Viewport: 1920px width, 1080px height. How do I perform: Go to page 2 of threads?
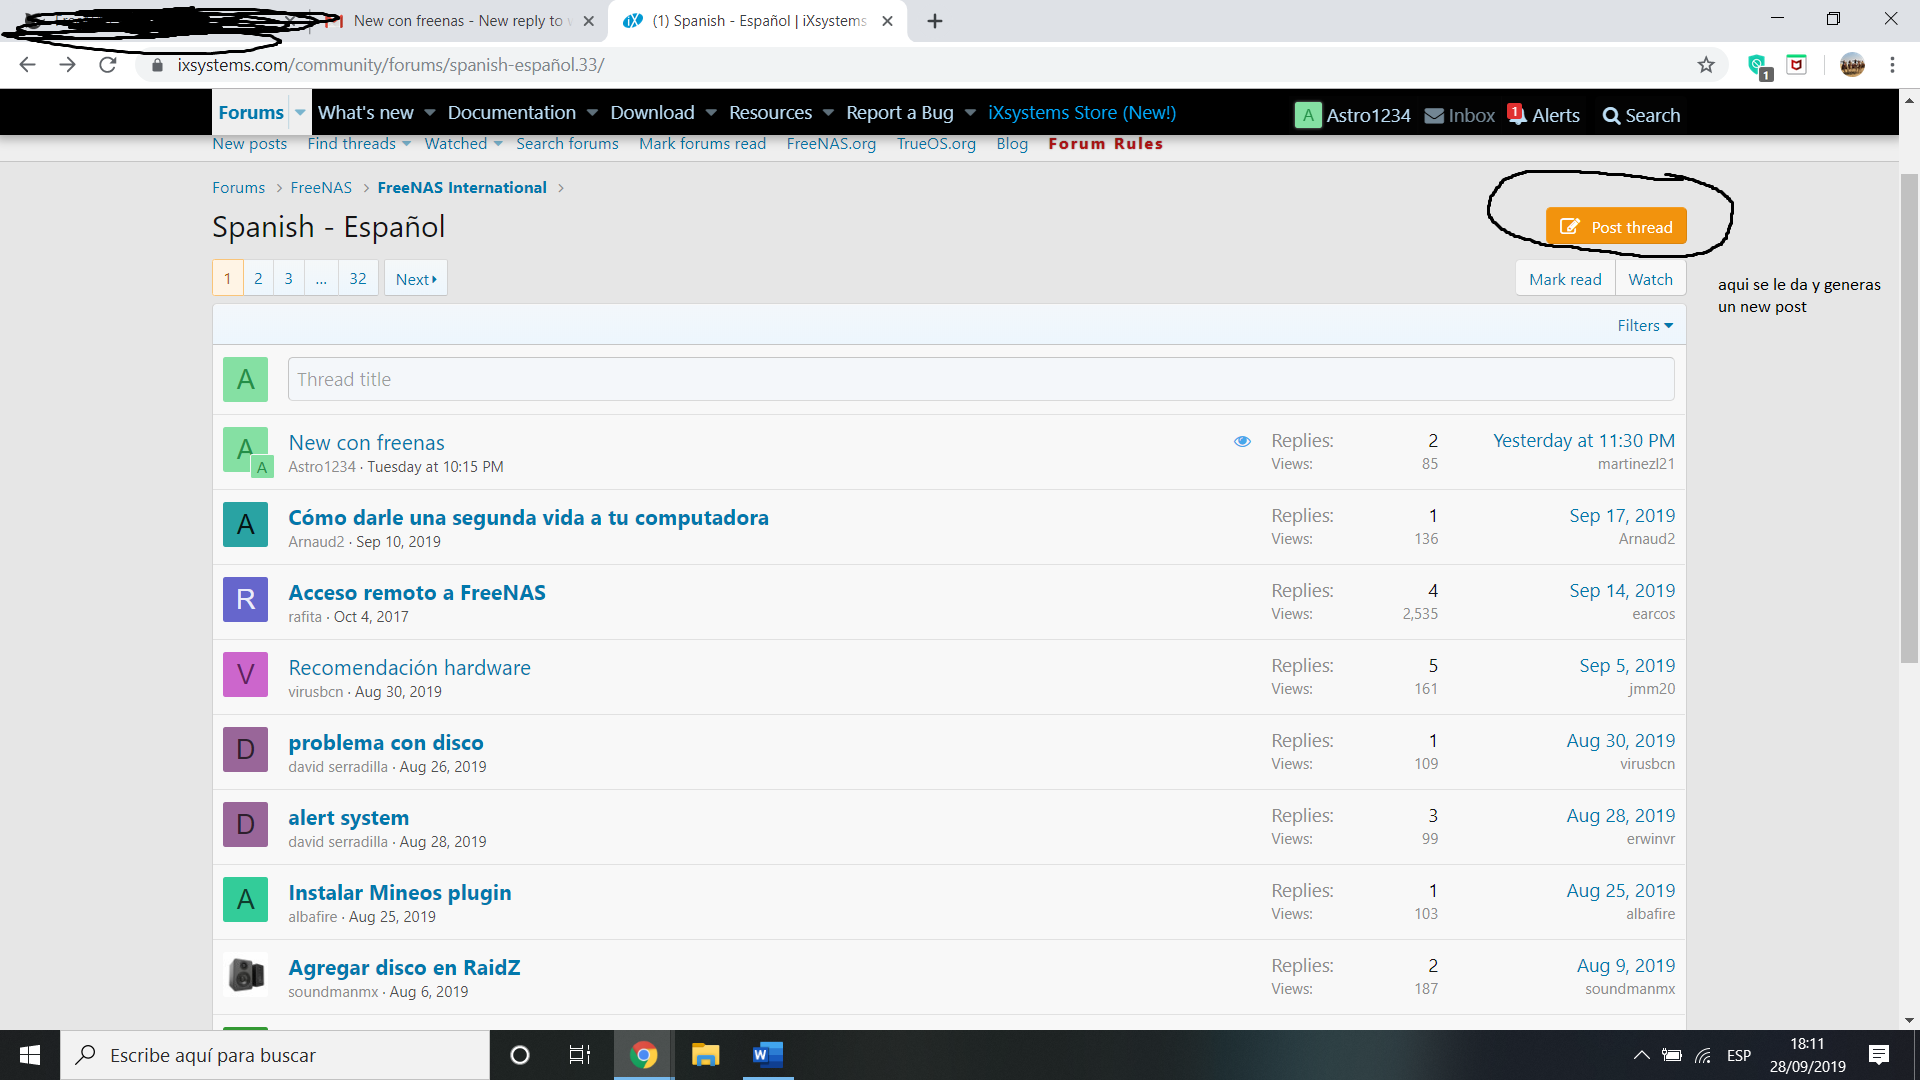(x=258, y=279)
